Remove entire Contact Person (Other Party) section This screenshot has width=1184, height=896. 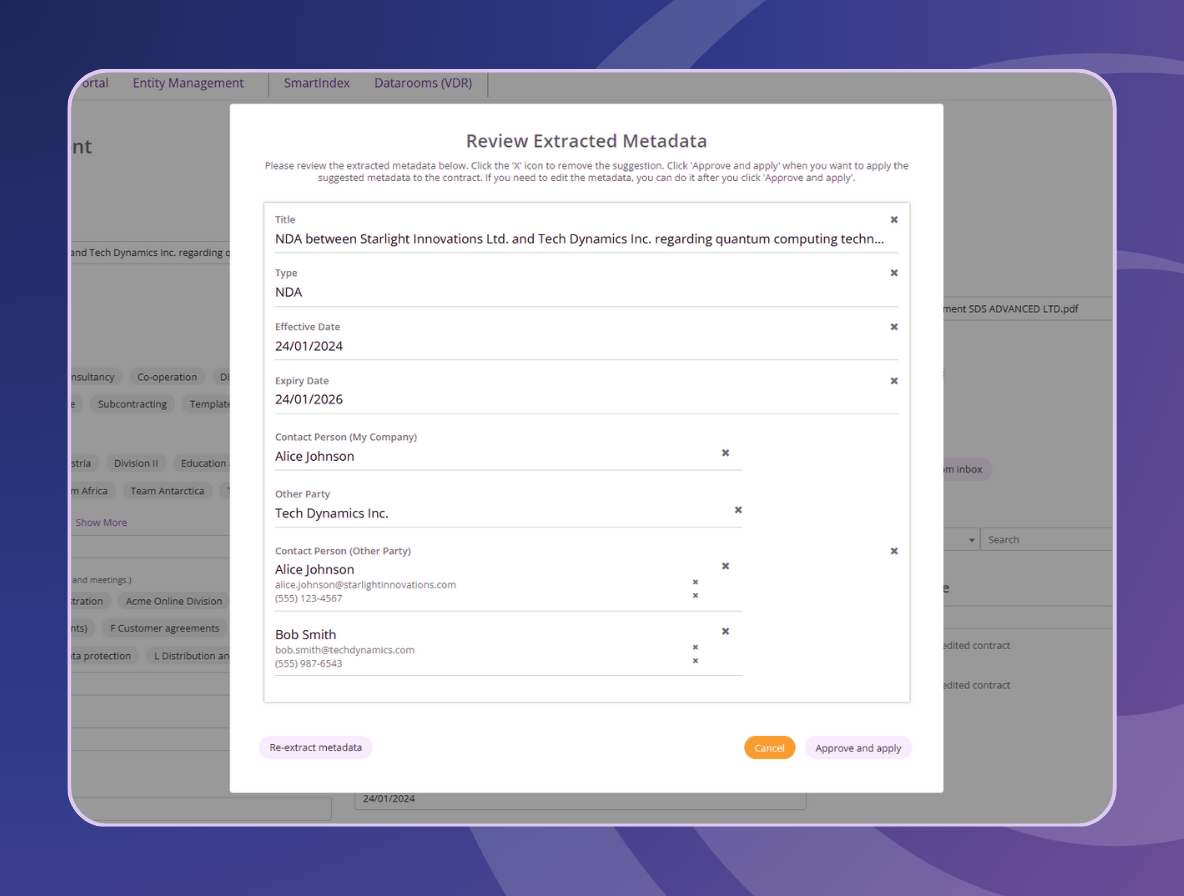[x=894, y=551]
